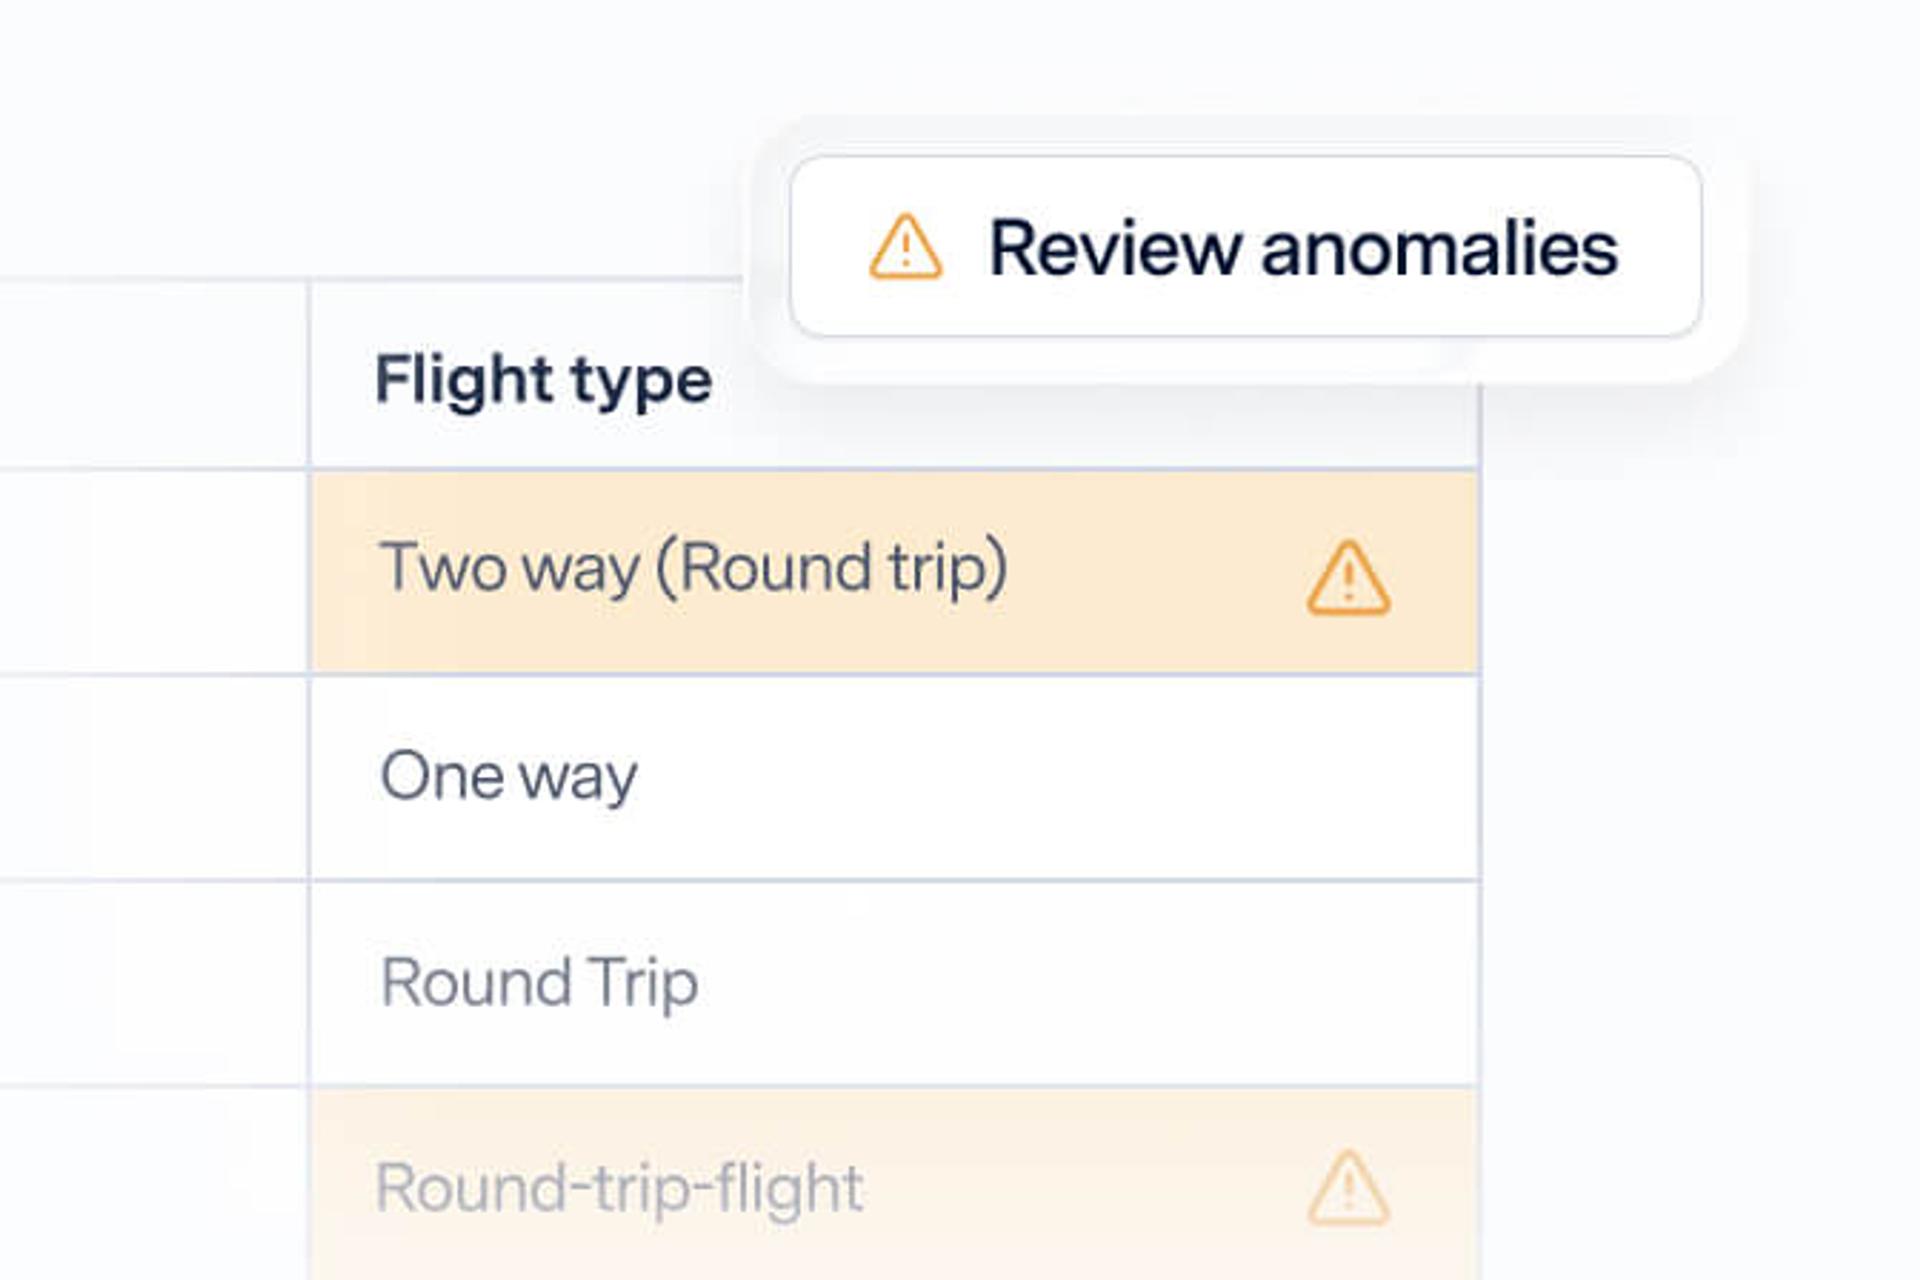The image size is (1920, 1280).
Task: Click the One way row value
Action: pyautogui.click(x=510, y=775)
